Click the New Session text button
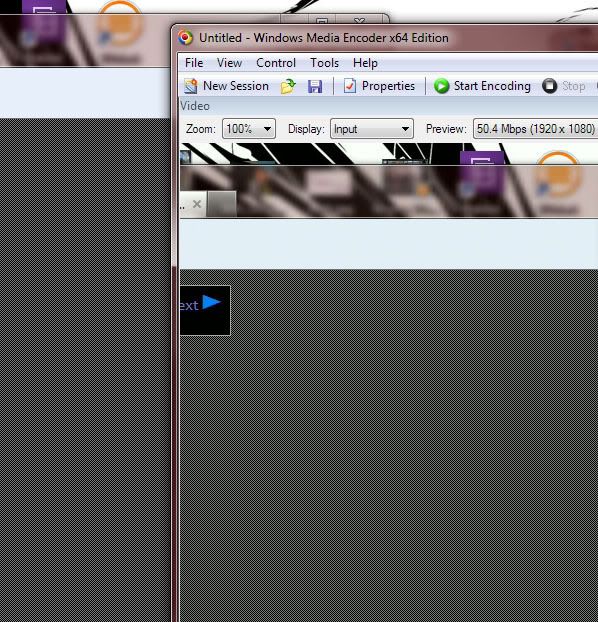 pos(236,86)
